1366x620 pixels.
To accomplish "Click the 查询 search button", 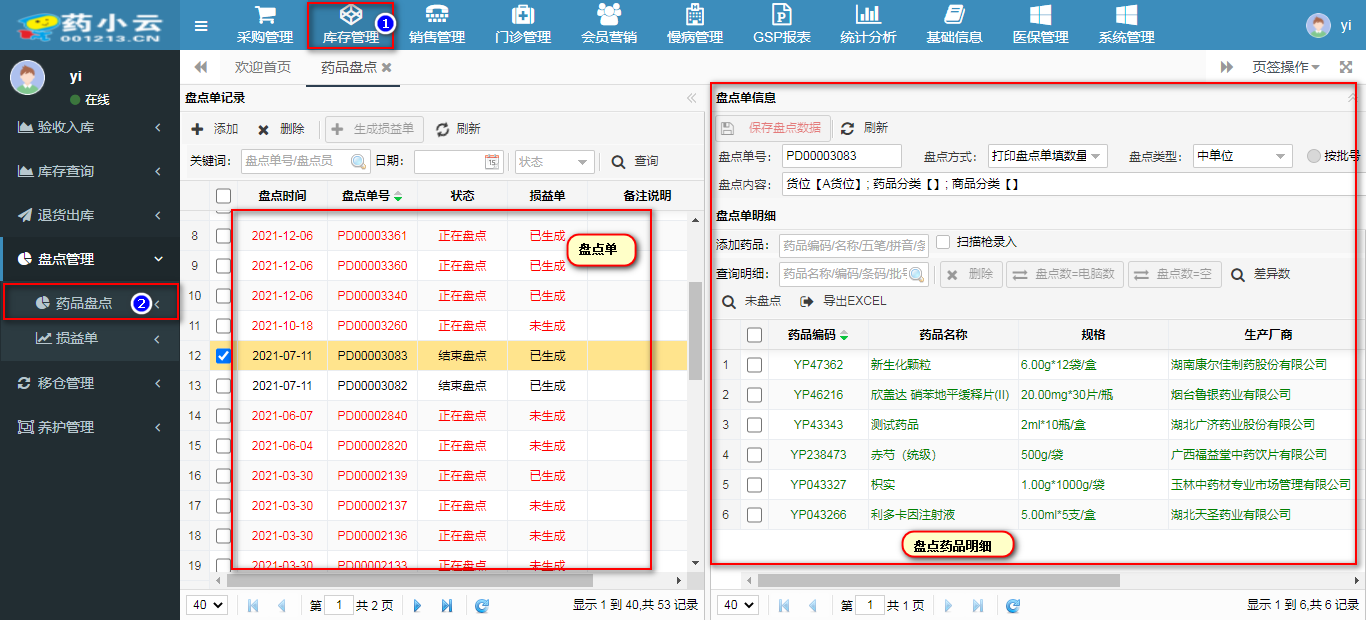I will tap(635, 161).
